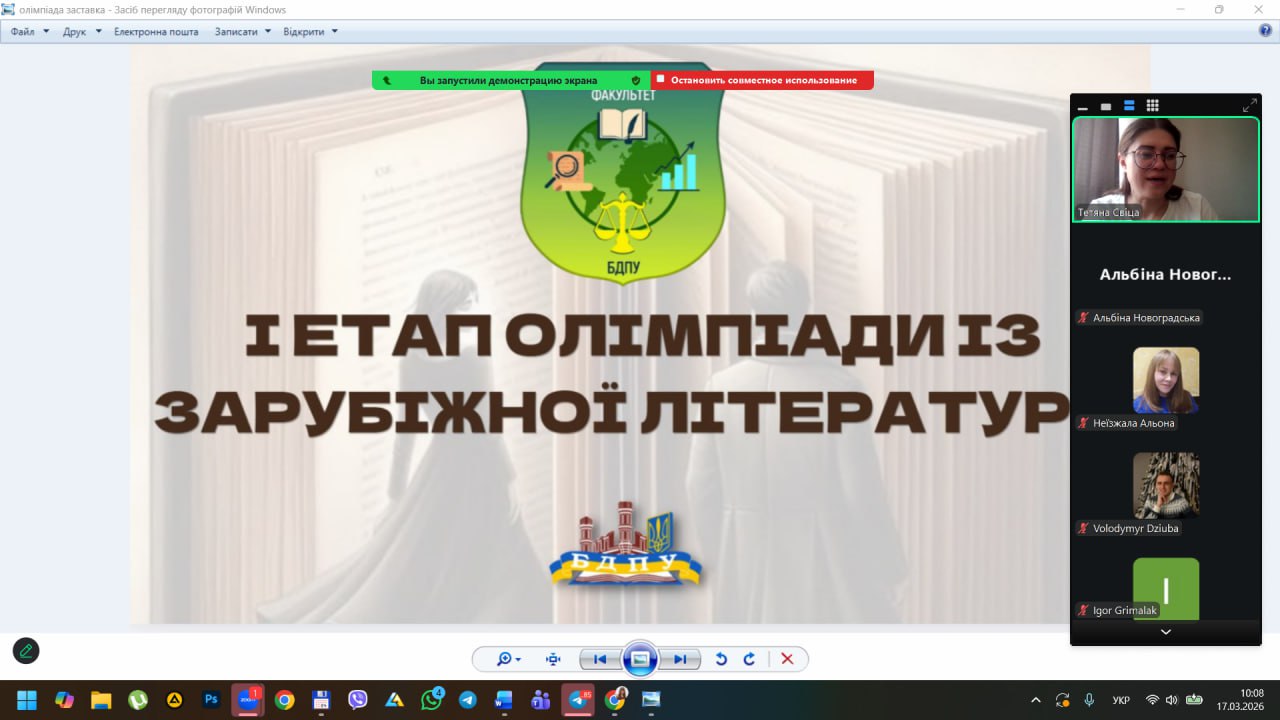Expand the Записати dropdown menu
This screenshot has width=1280, height=720.
(242, 32)
